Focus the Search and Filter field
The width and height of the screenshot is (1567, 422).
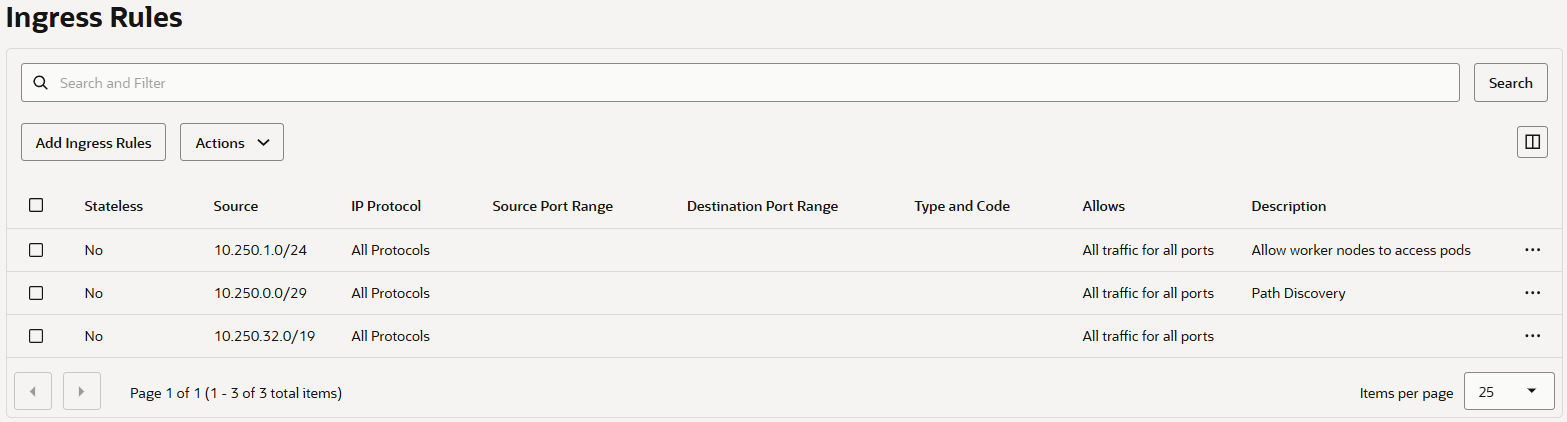click(750, 83)
